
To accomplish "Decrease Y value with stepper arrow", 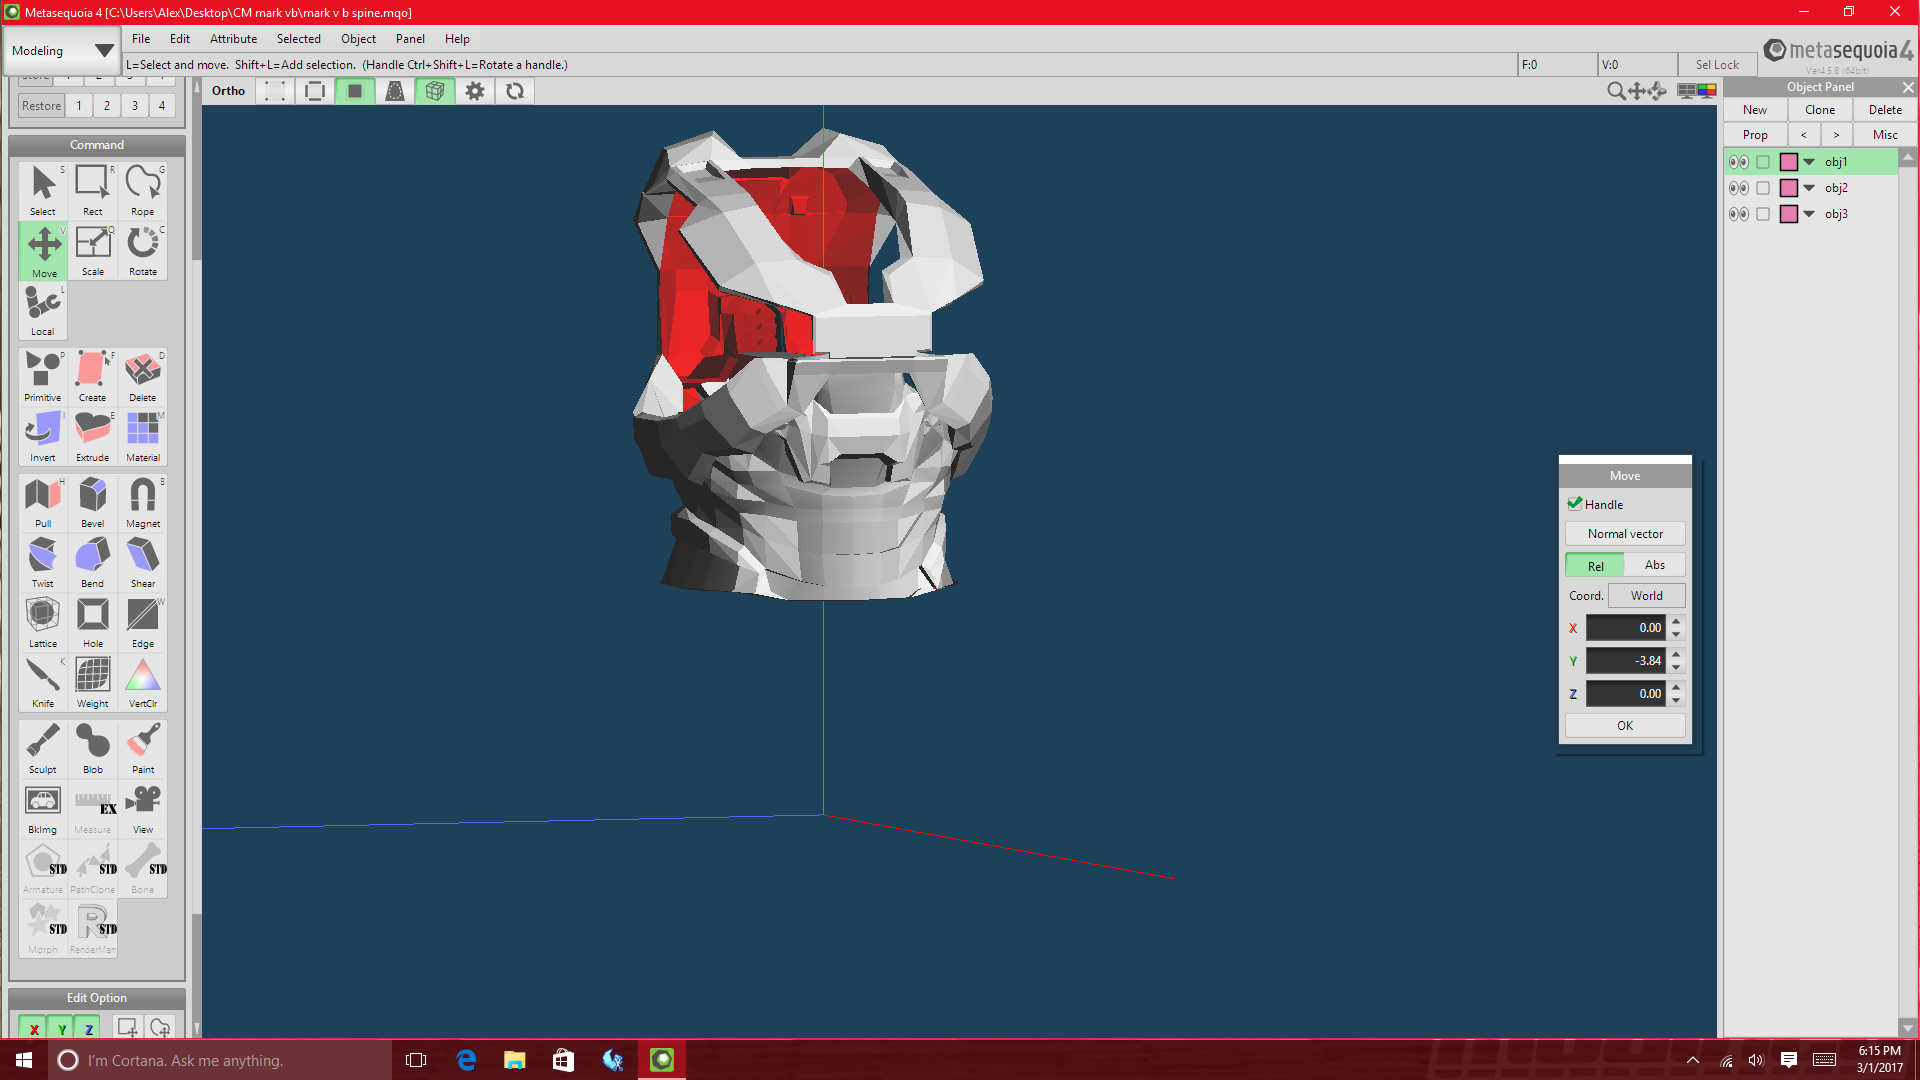I will click(1677, 667).
